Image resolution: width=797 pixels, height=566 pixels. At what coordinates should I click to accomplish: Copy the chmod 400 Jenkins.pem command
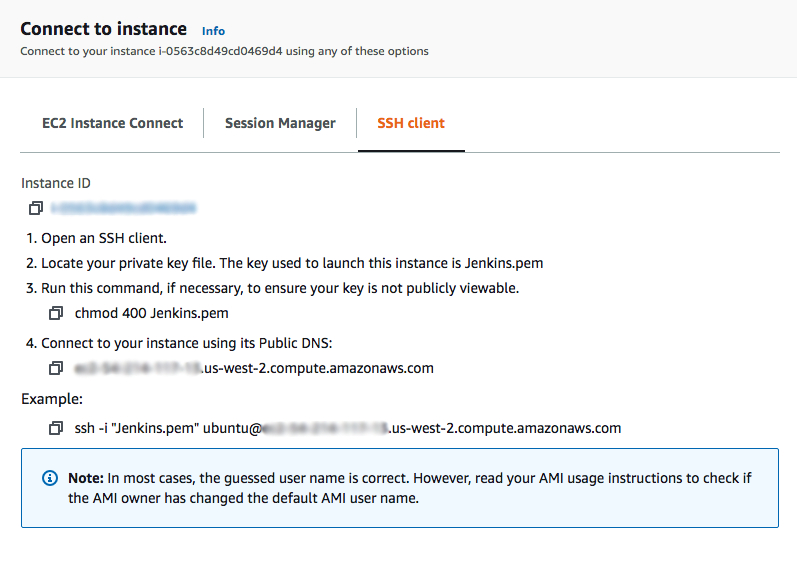coord(56,313)
